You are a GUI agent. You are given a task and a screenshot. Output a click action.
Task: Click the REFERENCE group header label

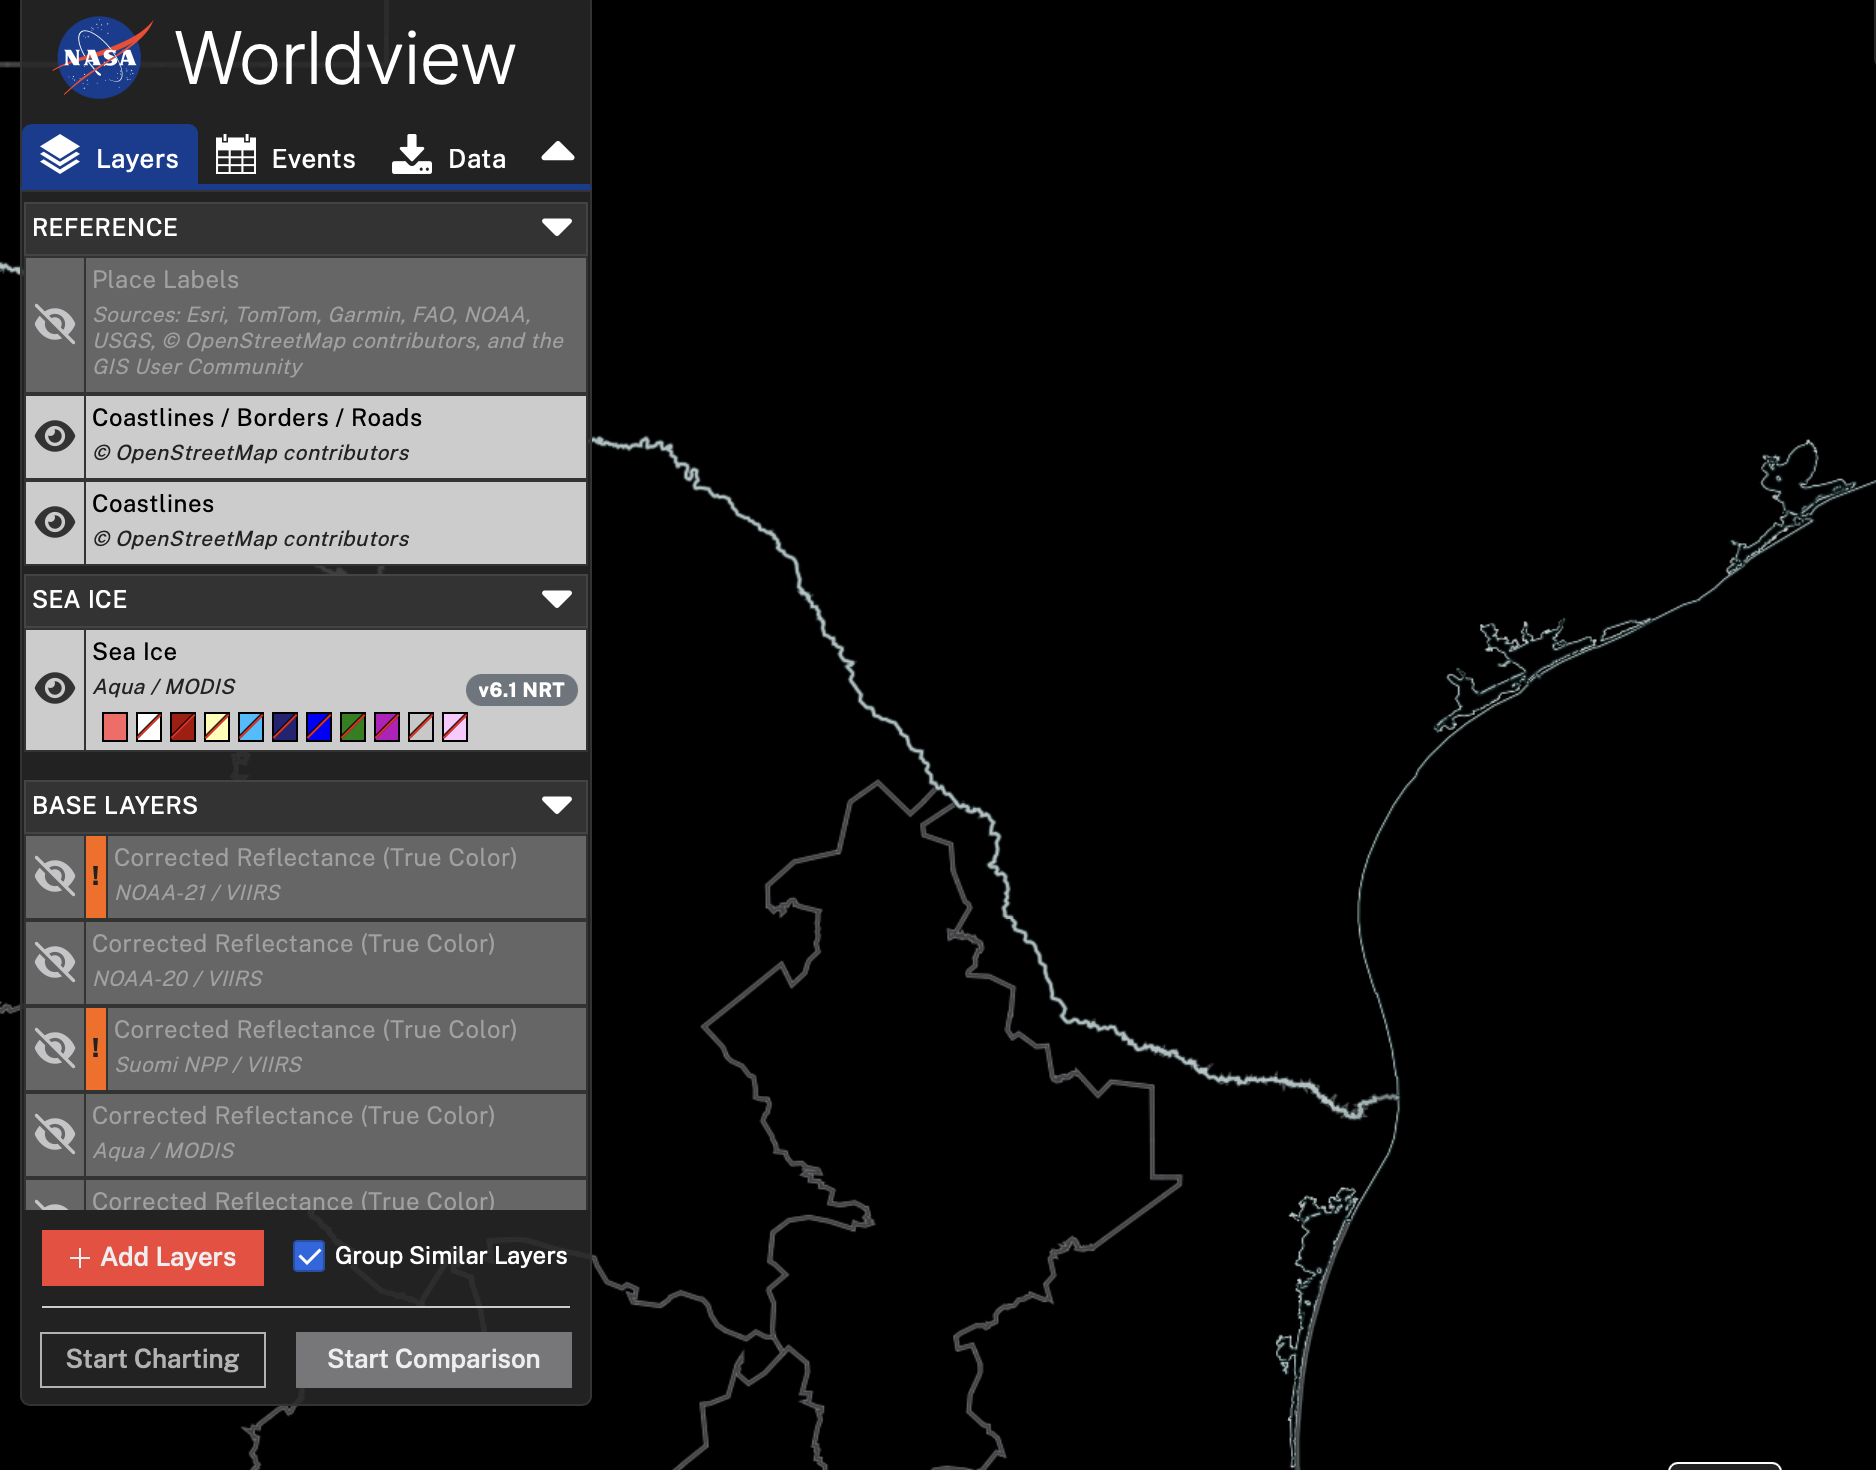pyautogui.click(x=105, y=228)
